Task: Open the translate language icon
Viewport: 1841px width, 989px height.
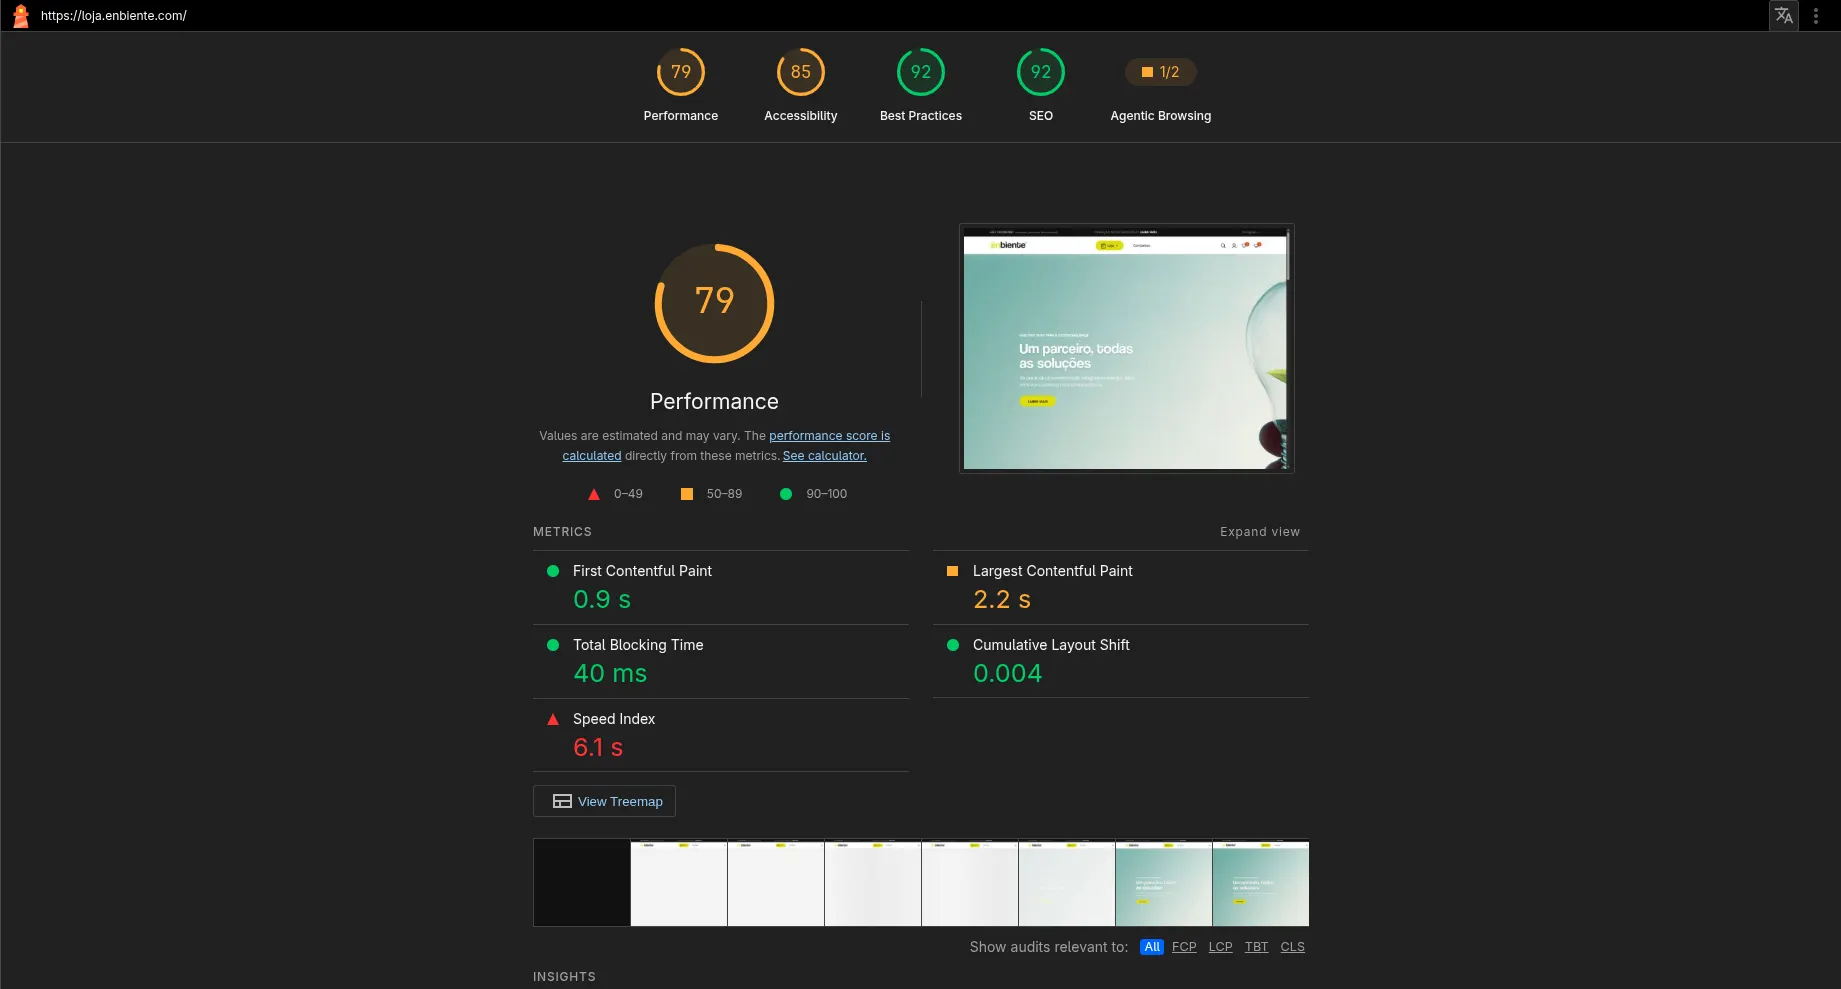Action: point(1784,16)
